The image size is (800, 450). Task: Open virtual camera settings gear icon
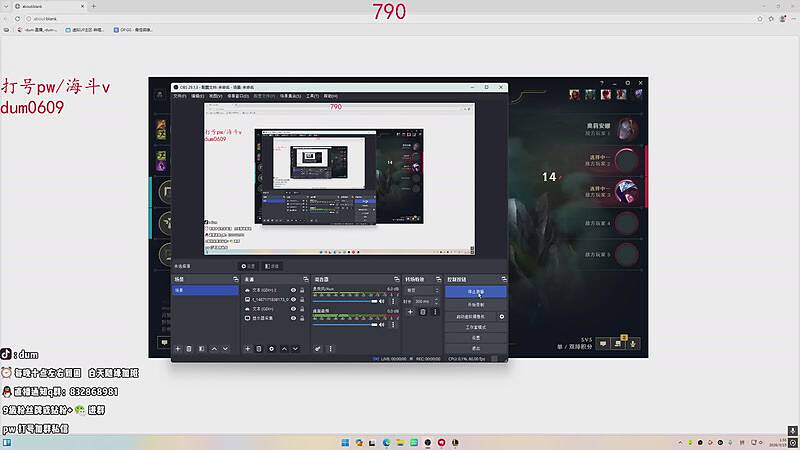tap(502, 316)
